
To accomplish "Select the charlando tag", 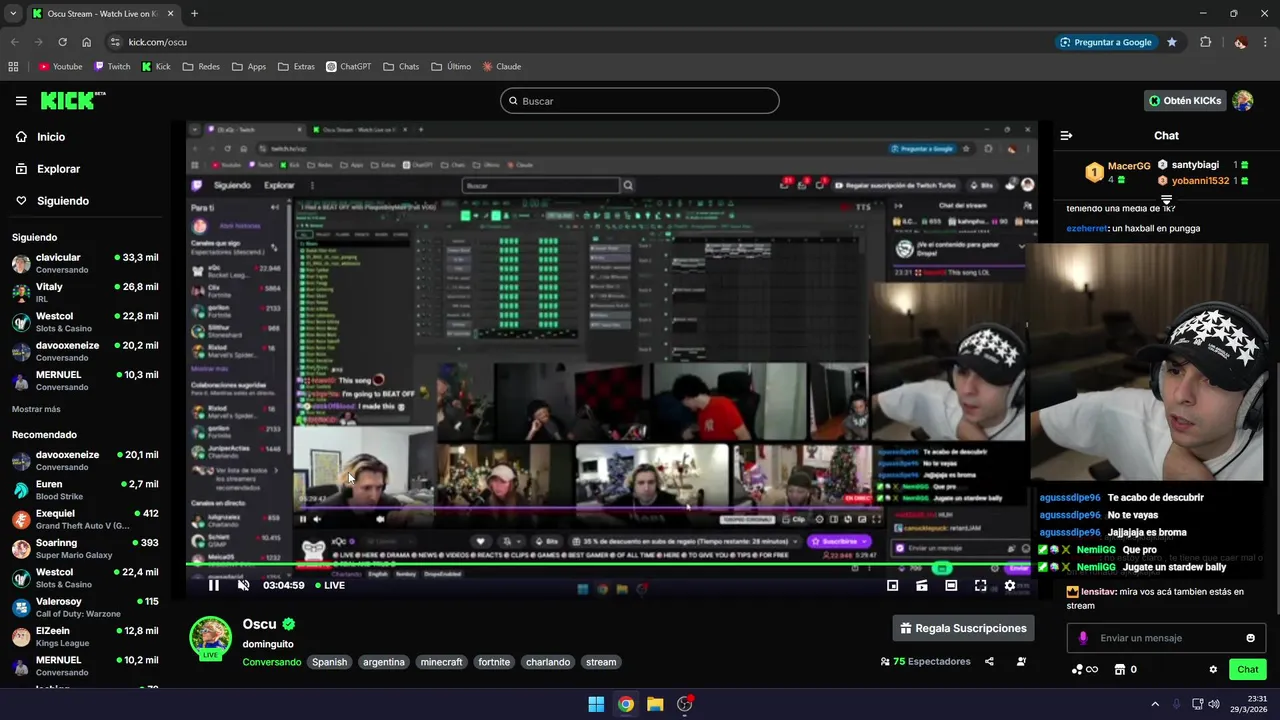I will point(548,662).
